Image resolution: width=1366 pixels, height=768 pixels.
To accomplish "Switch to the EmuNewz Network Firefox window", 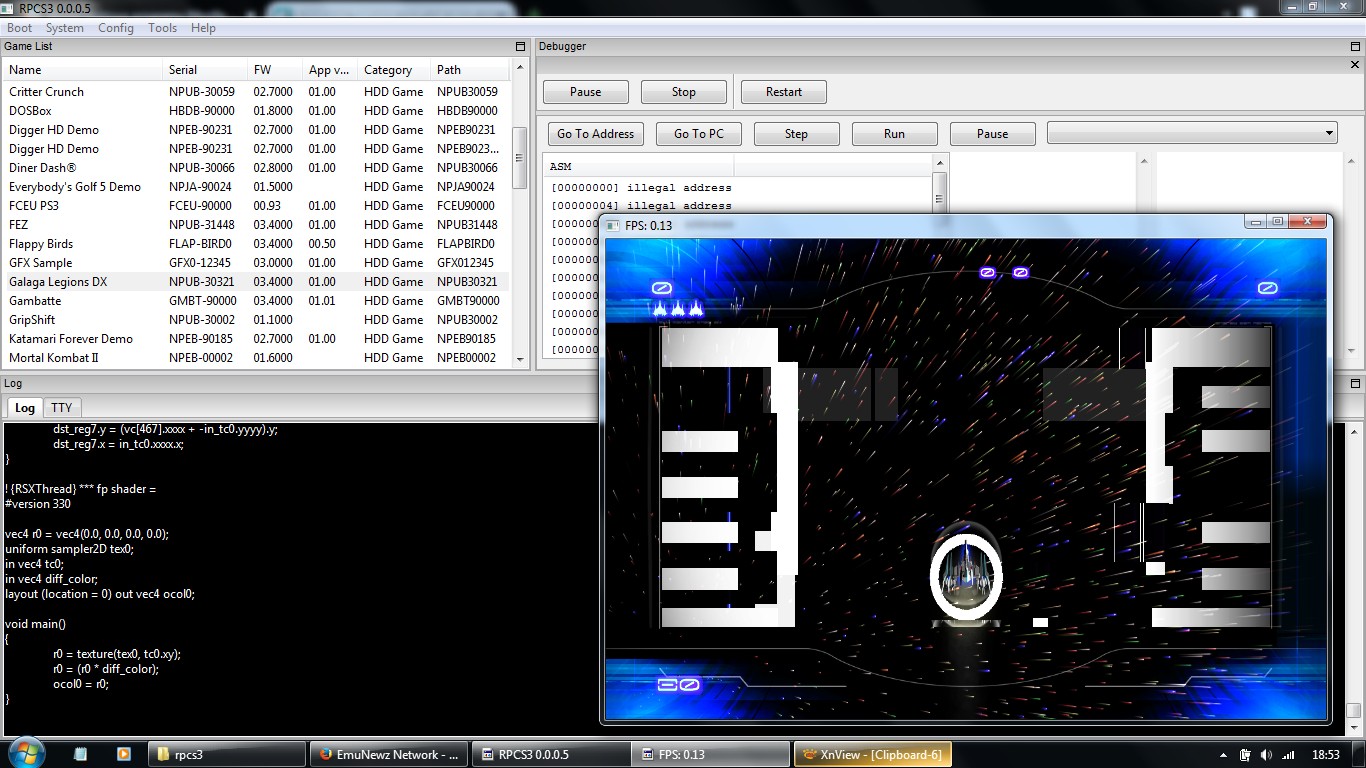I will [x=389, y=754].
